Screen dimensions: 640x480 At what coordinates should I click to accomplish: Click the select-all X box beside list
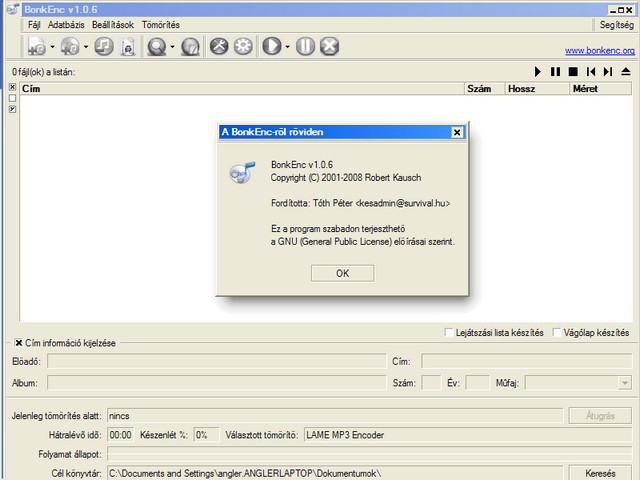(13, 87)
